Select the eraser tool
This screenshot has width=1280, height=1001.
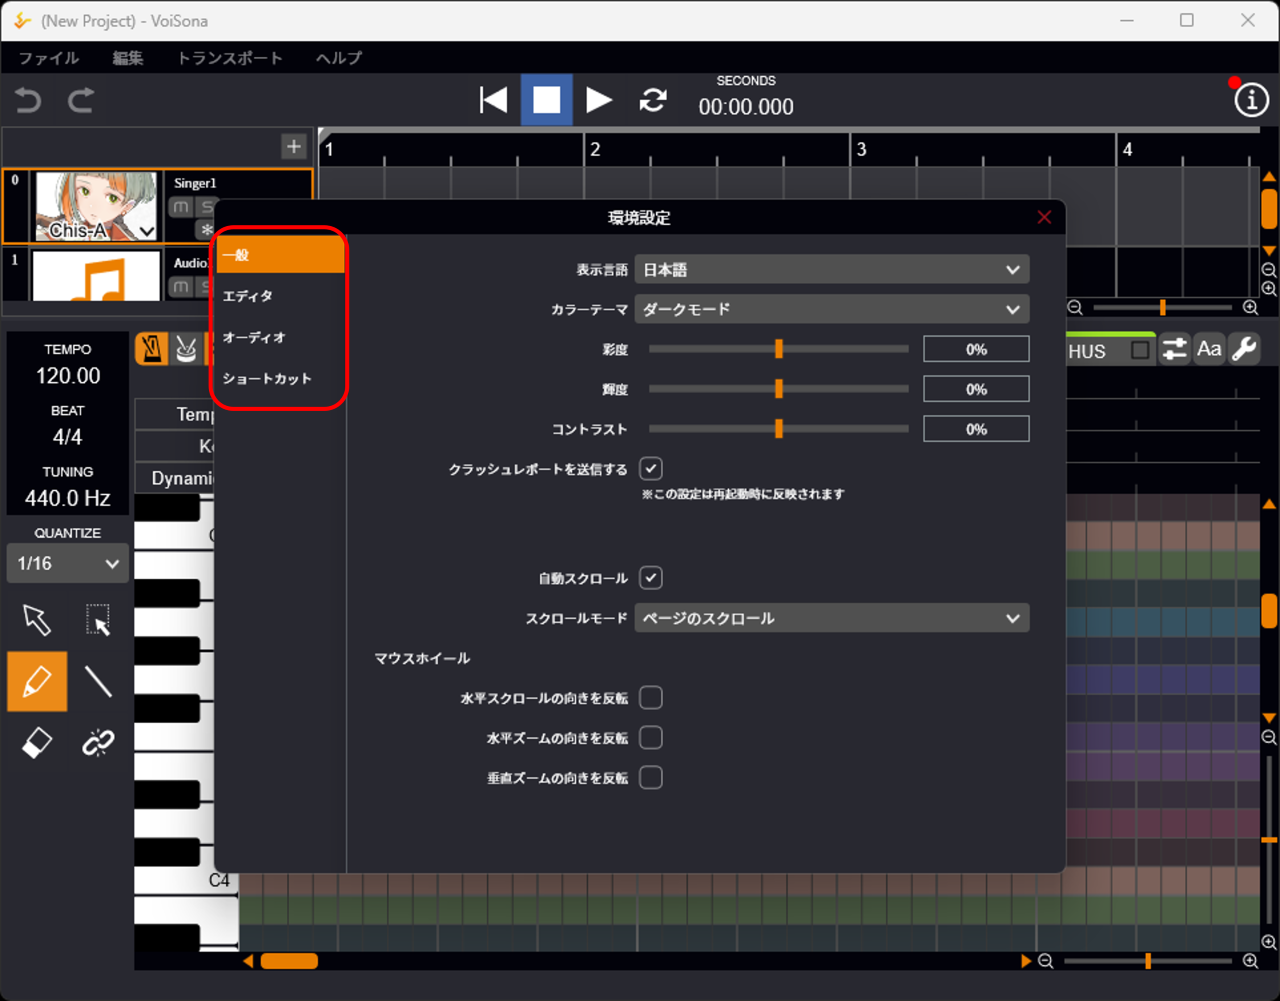[x=37, y=743]
